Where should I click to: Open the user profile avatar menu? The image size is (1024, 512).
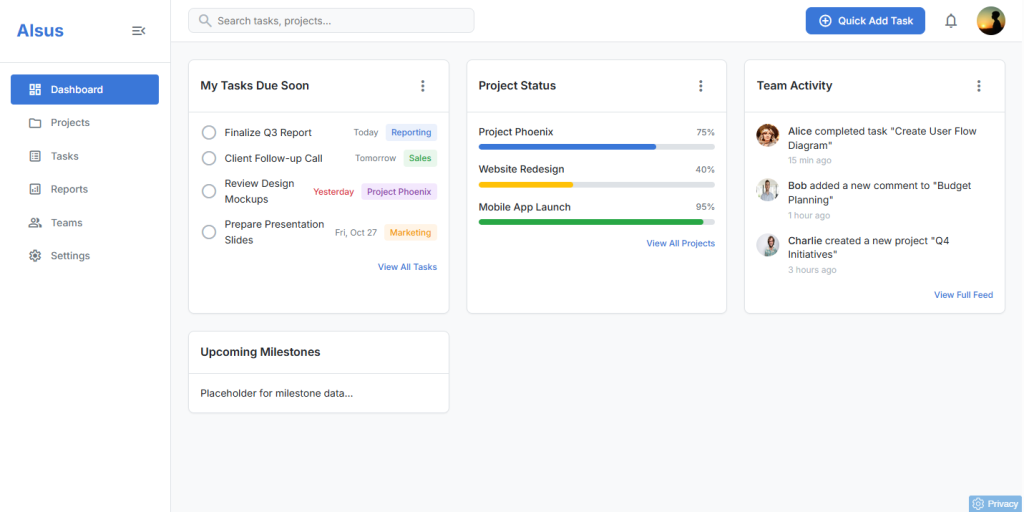(991, 21)
